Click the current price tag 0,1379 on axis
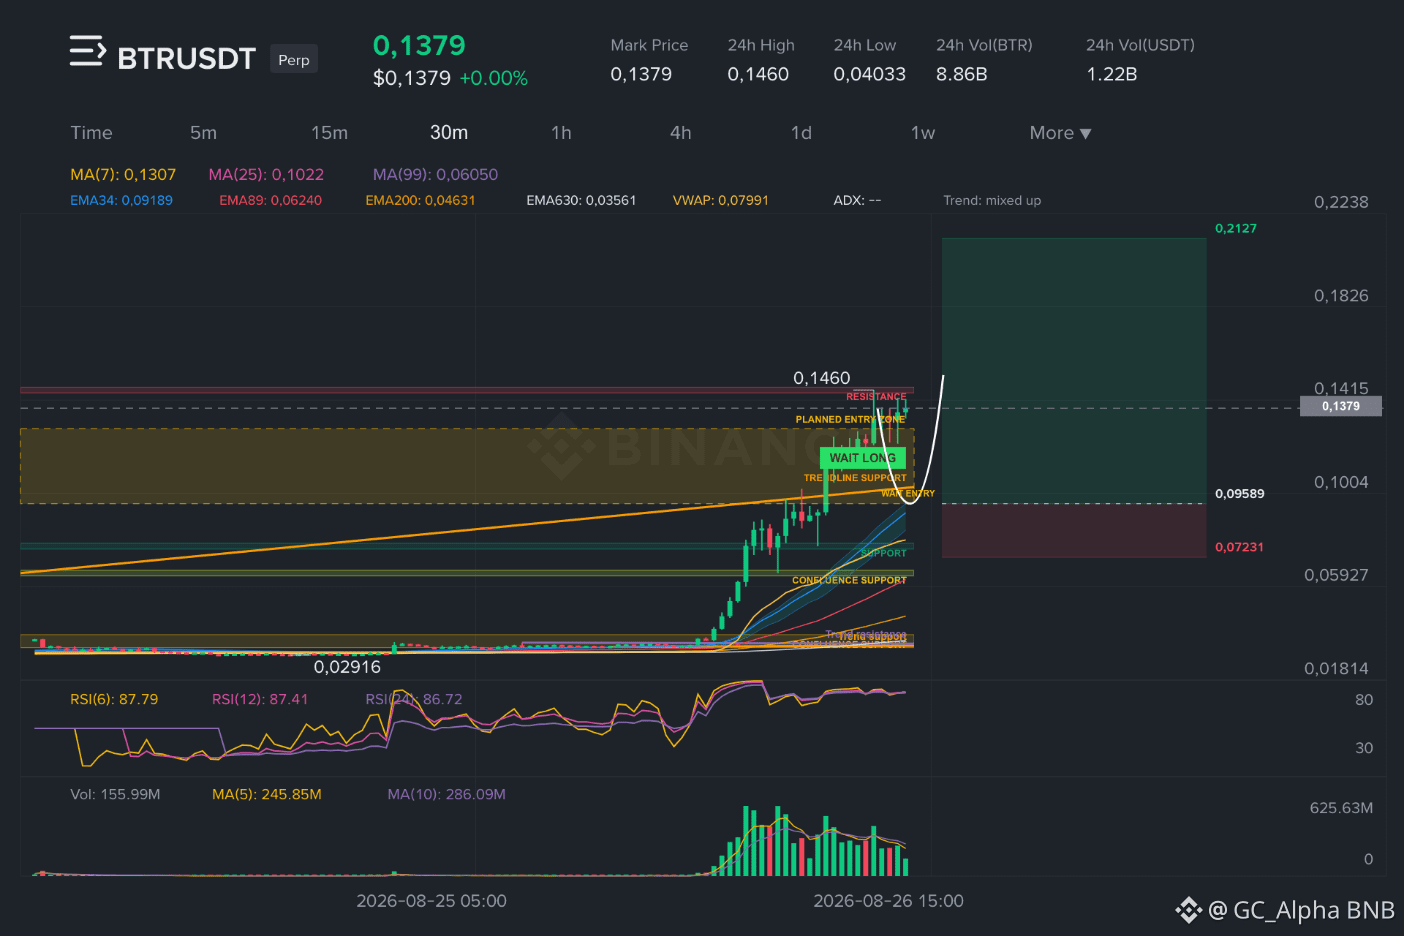The width and height of the screenshot is (1404, 936). pos(1340,406)
